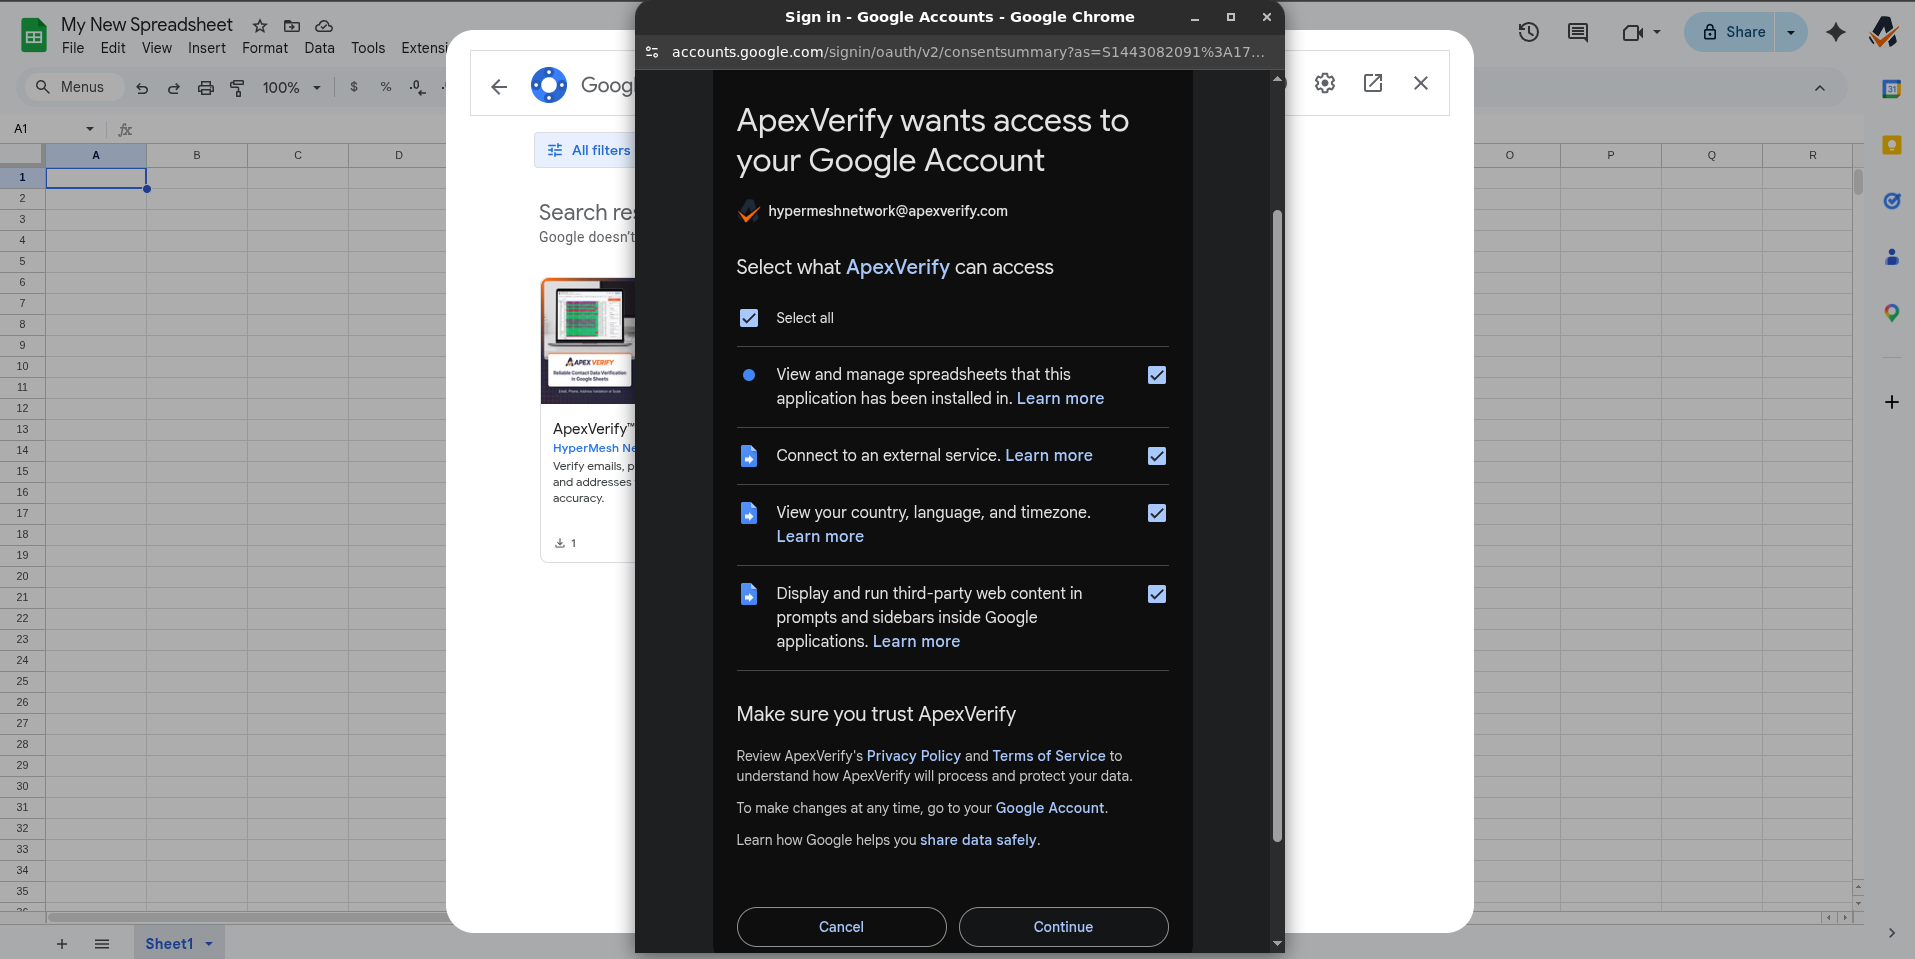Open version history clock icon

tap(1528, 32)
